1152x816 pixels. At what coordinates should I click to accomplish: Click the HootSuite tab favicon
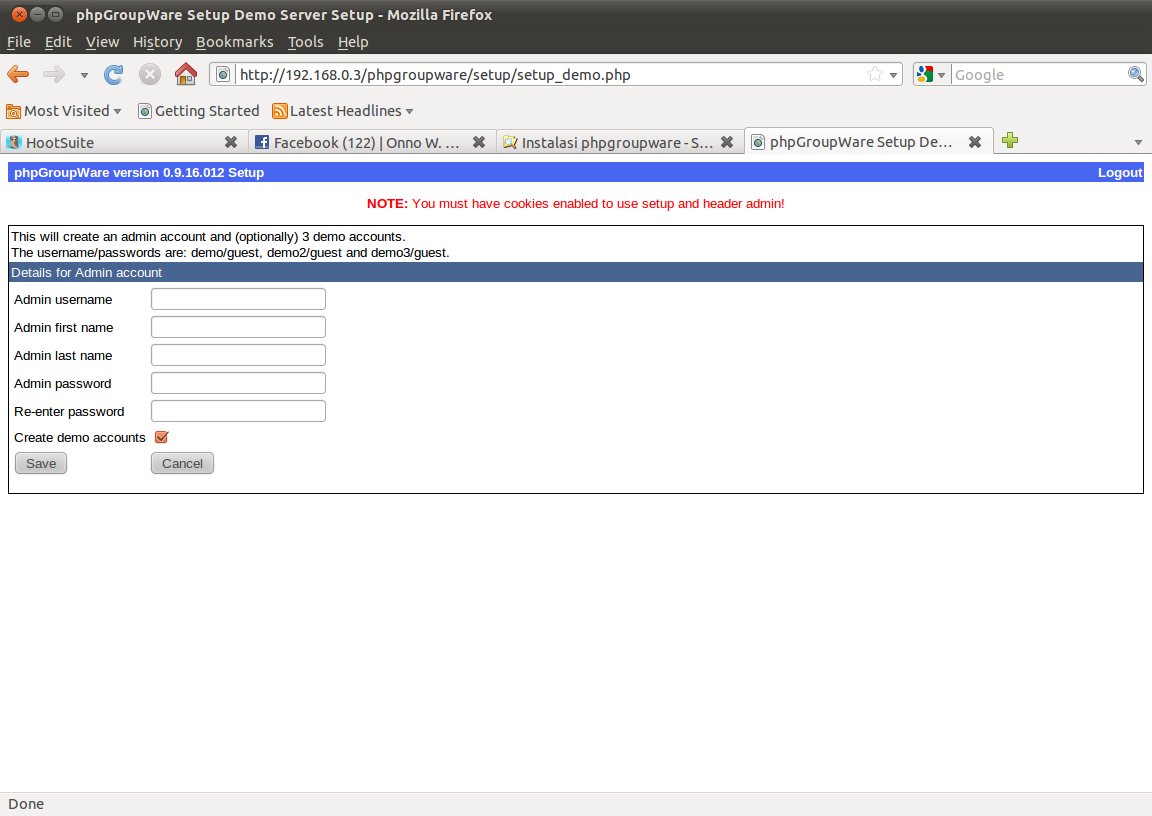pyautogui.click(x=14, y=142)
